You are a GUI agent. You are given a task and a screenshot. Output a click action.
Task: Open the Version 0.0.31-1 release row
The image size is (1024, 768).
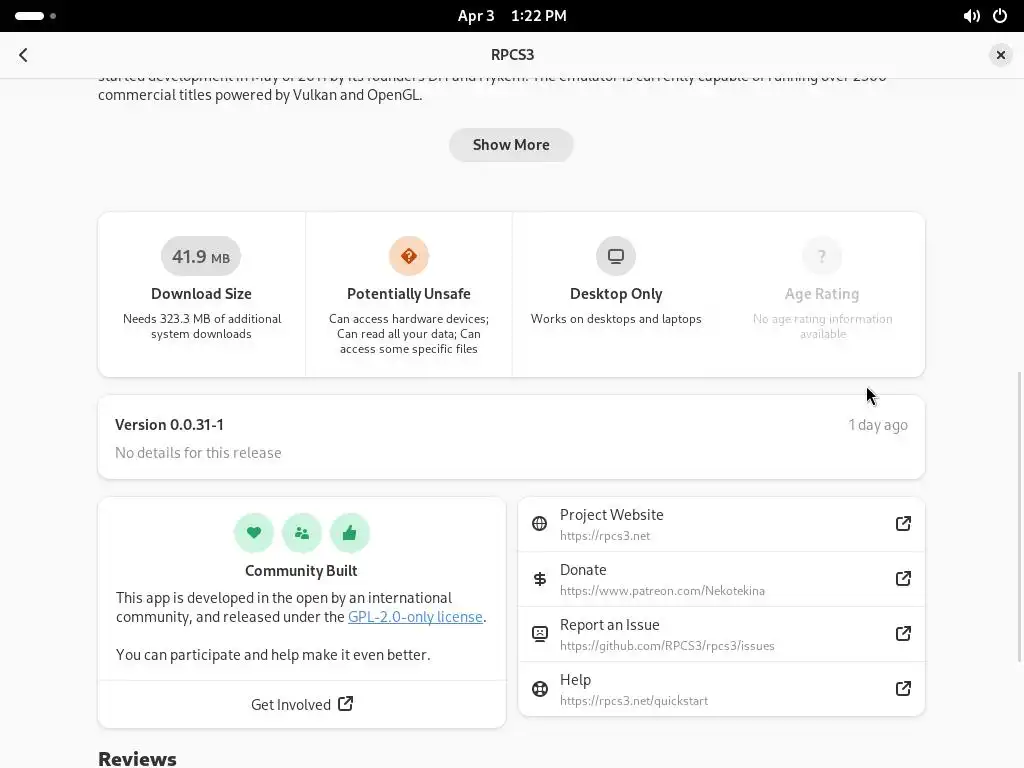(x=511, y=437)
